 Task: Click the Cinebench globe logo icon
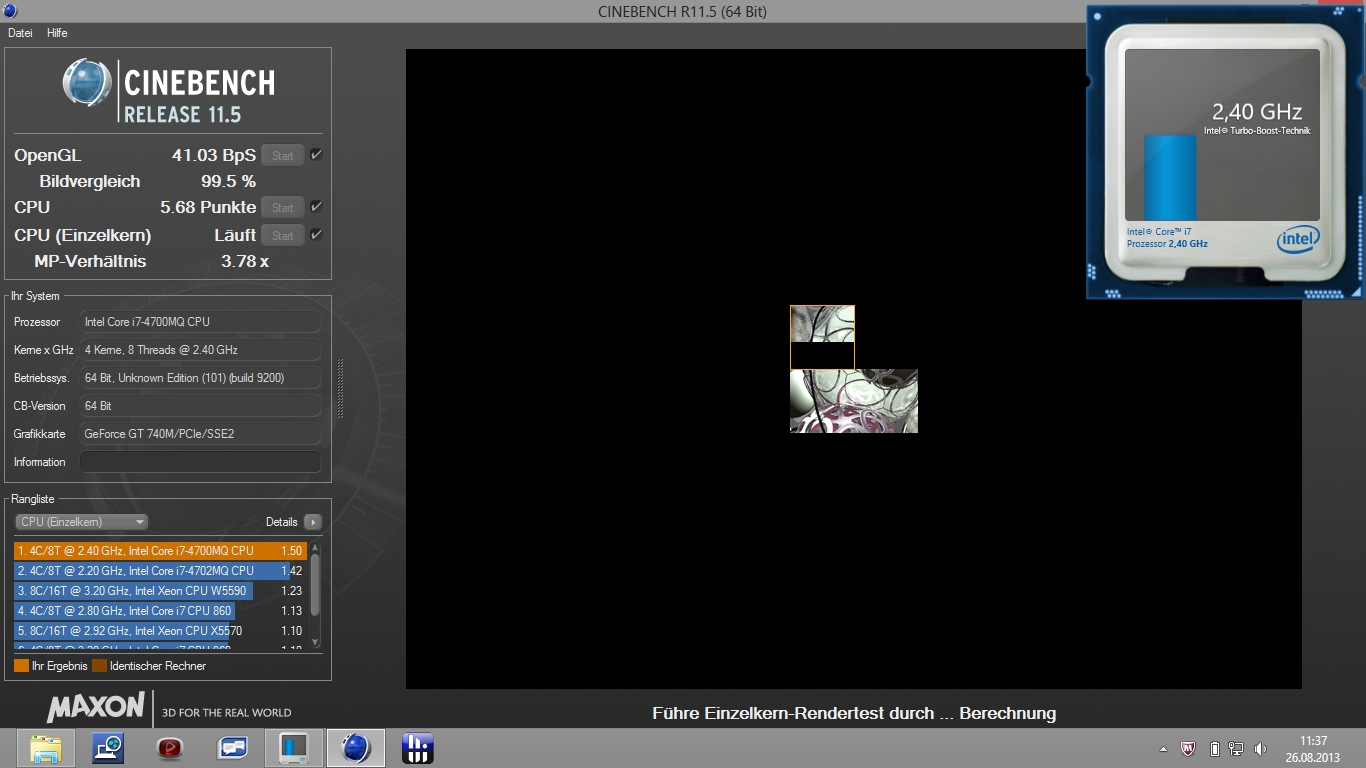pos(88,83)
